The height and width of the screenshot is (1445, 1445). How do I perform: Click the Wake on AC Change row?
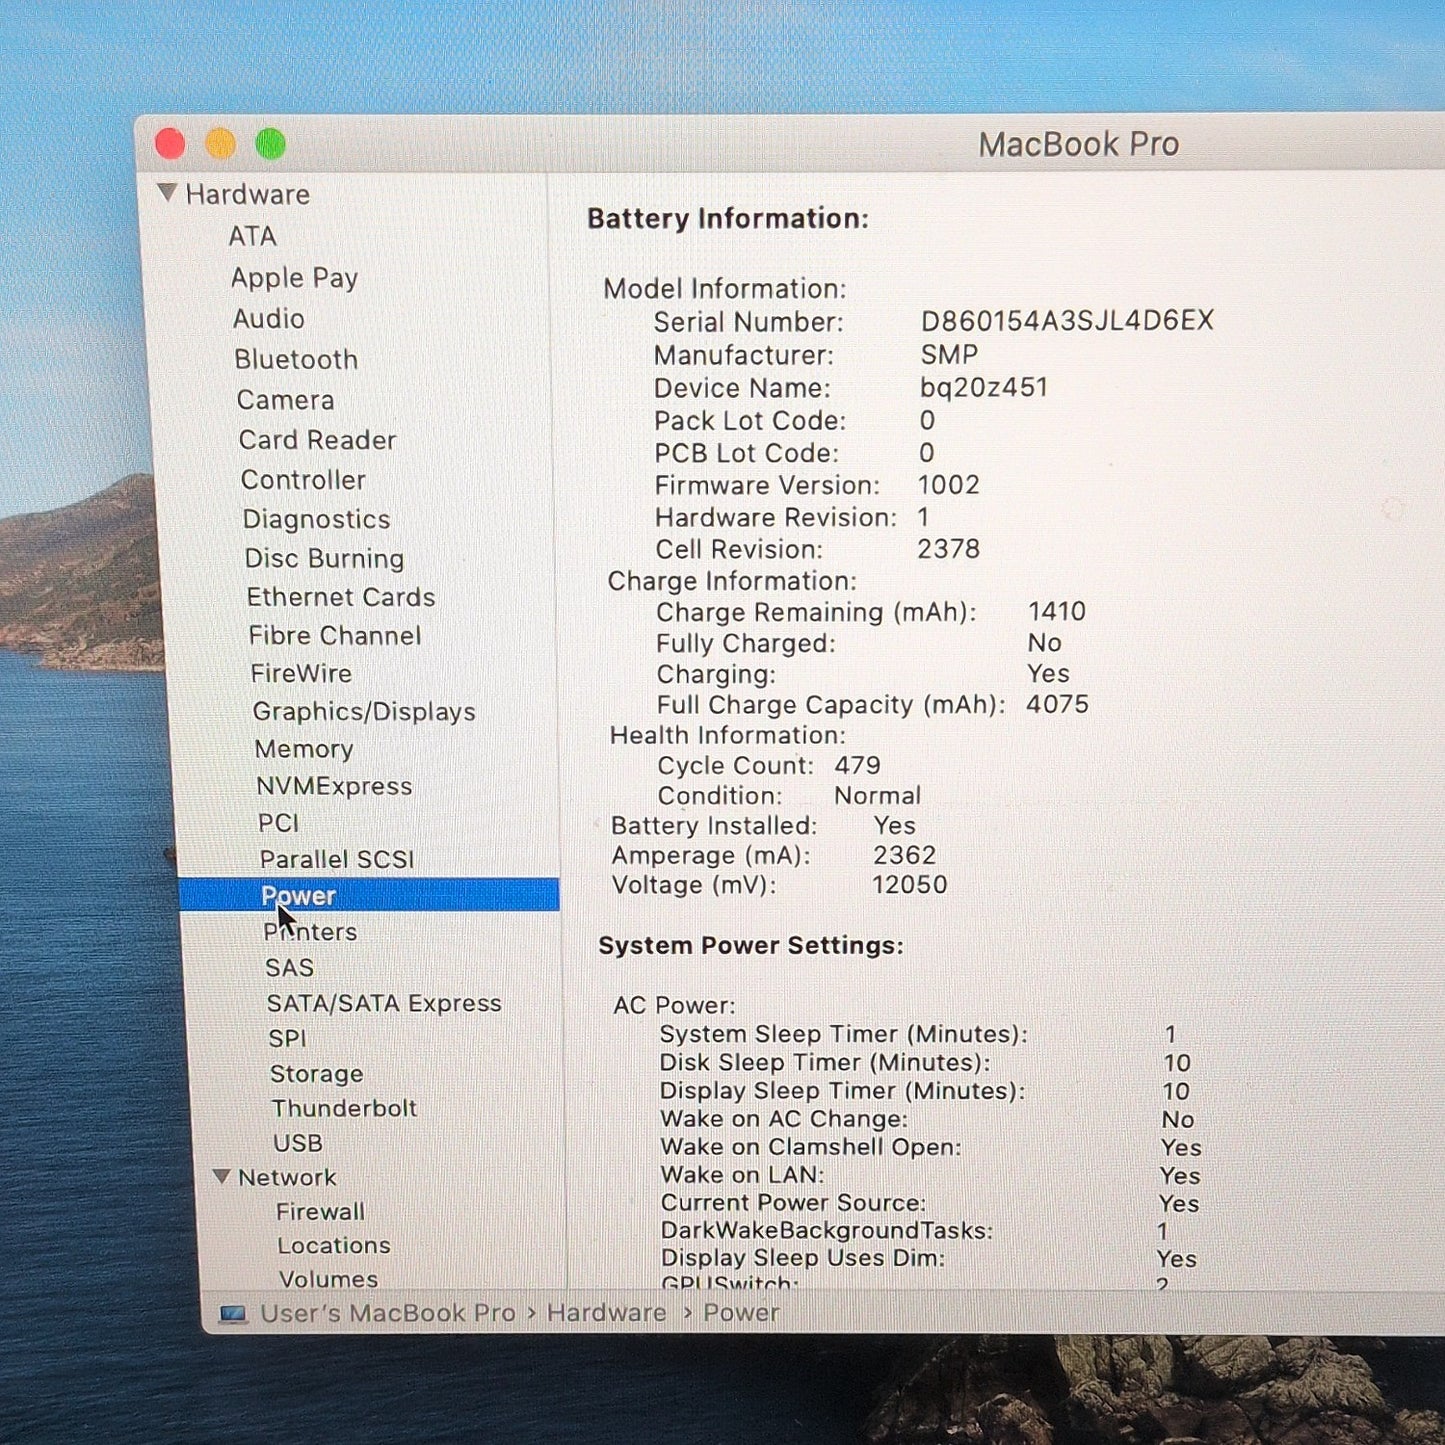(x=927, y=1119)
